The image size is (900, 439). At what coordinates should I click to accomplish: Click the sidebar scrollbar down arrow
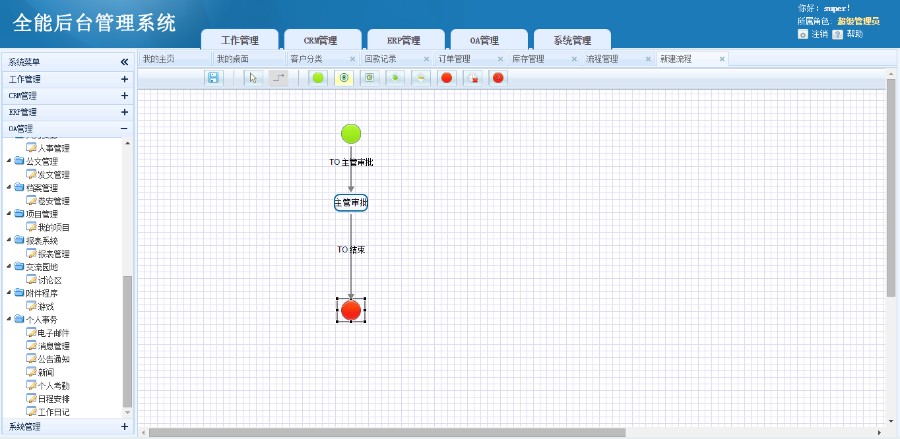tap(127, 412)
